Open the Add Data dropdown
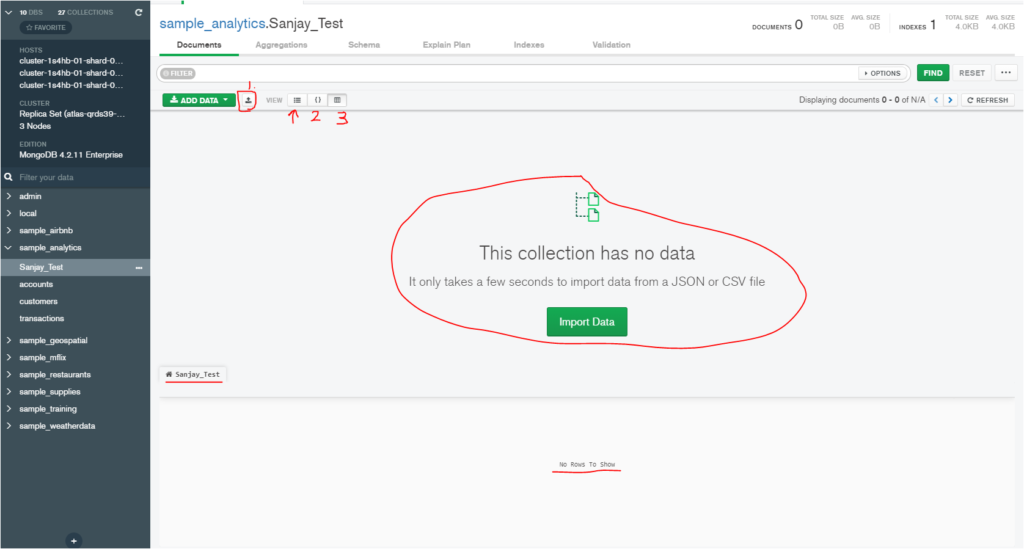 (x=199, y=100)
